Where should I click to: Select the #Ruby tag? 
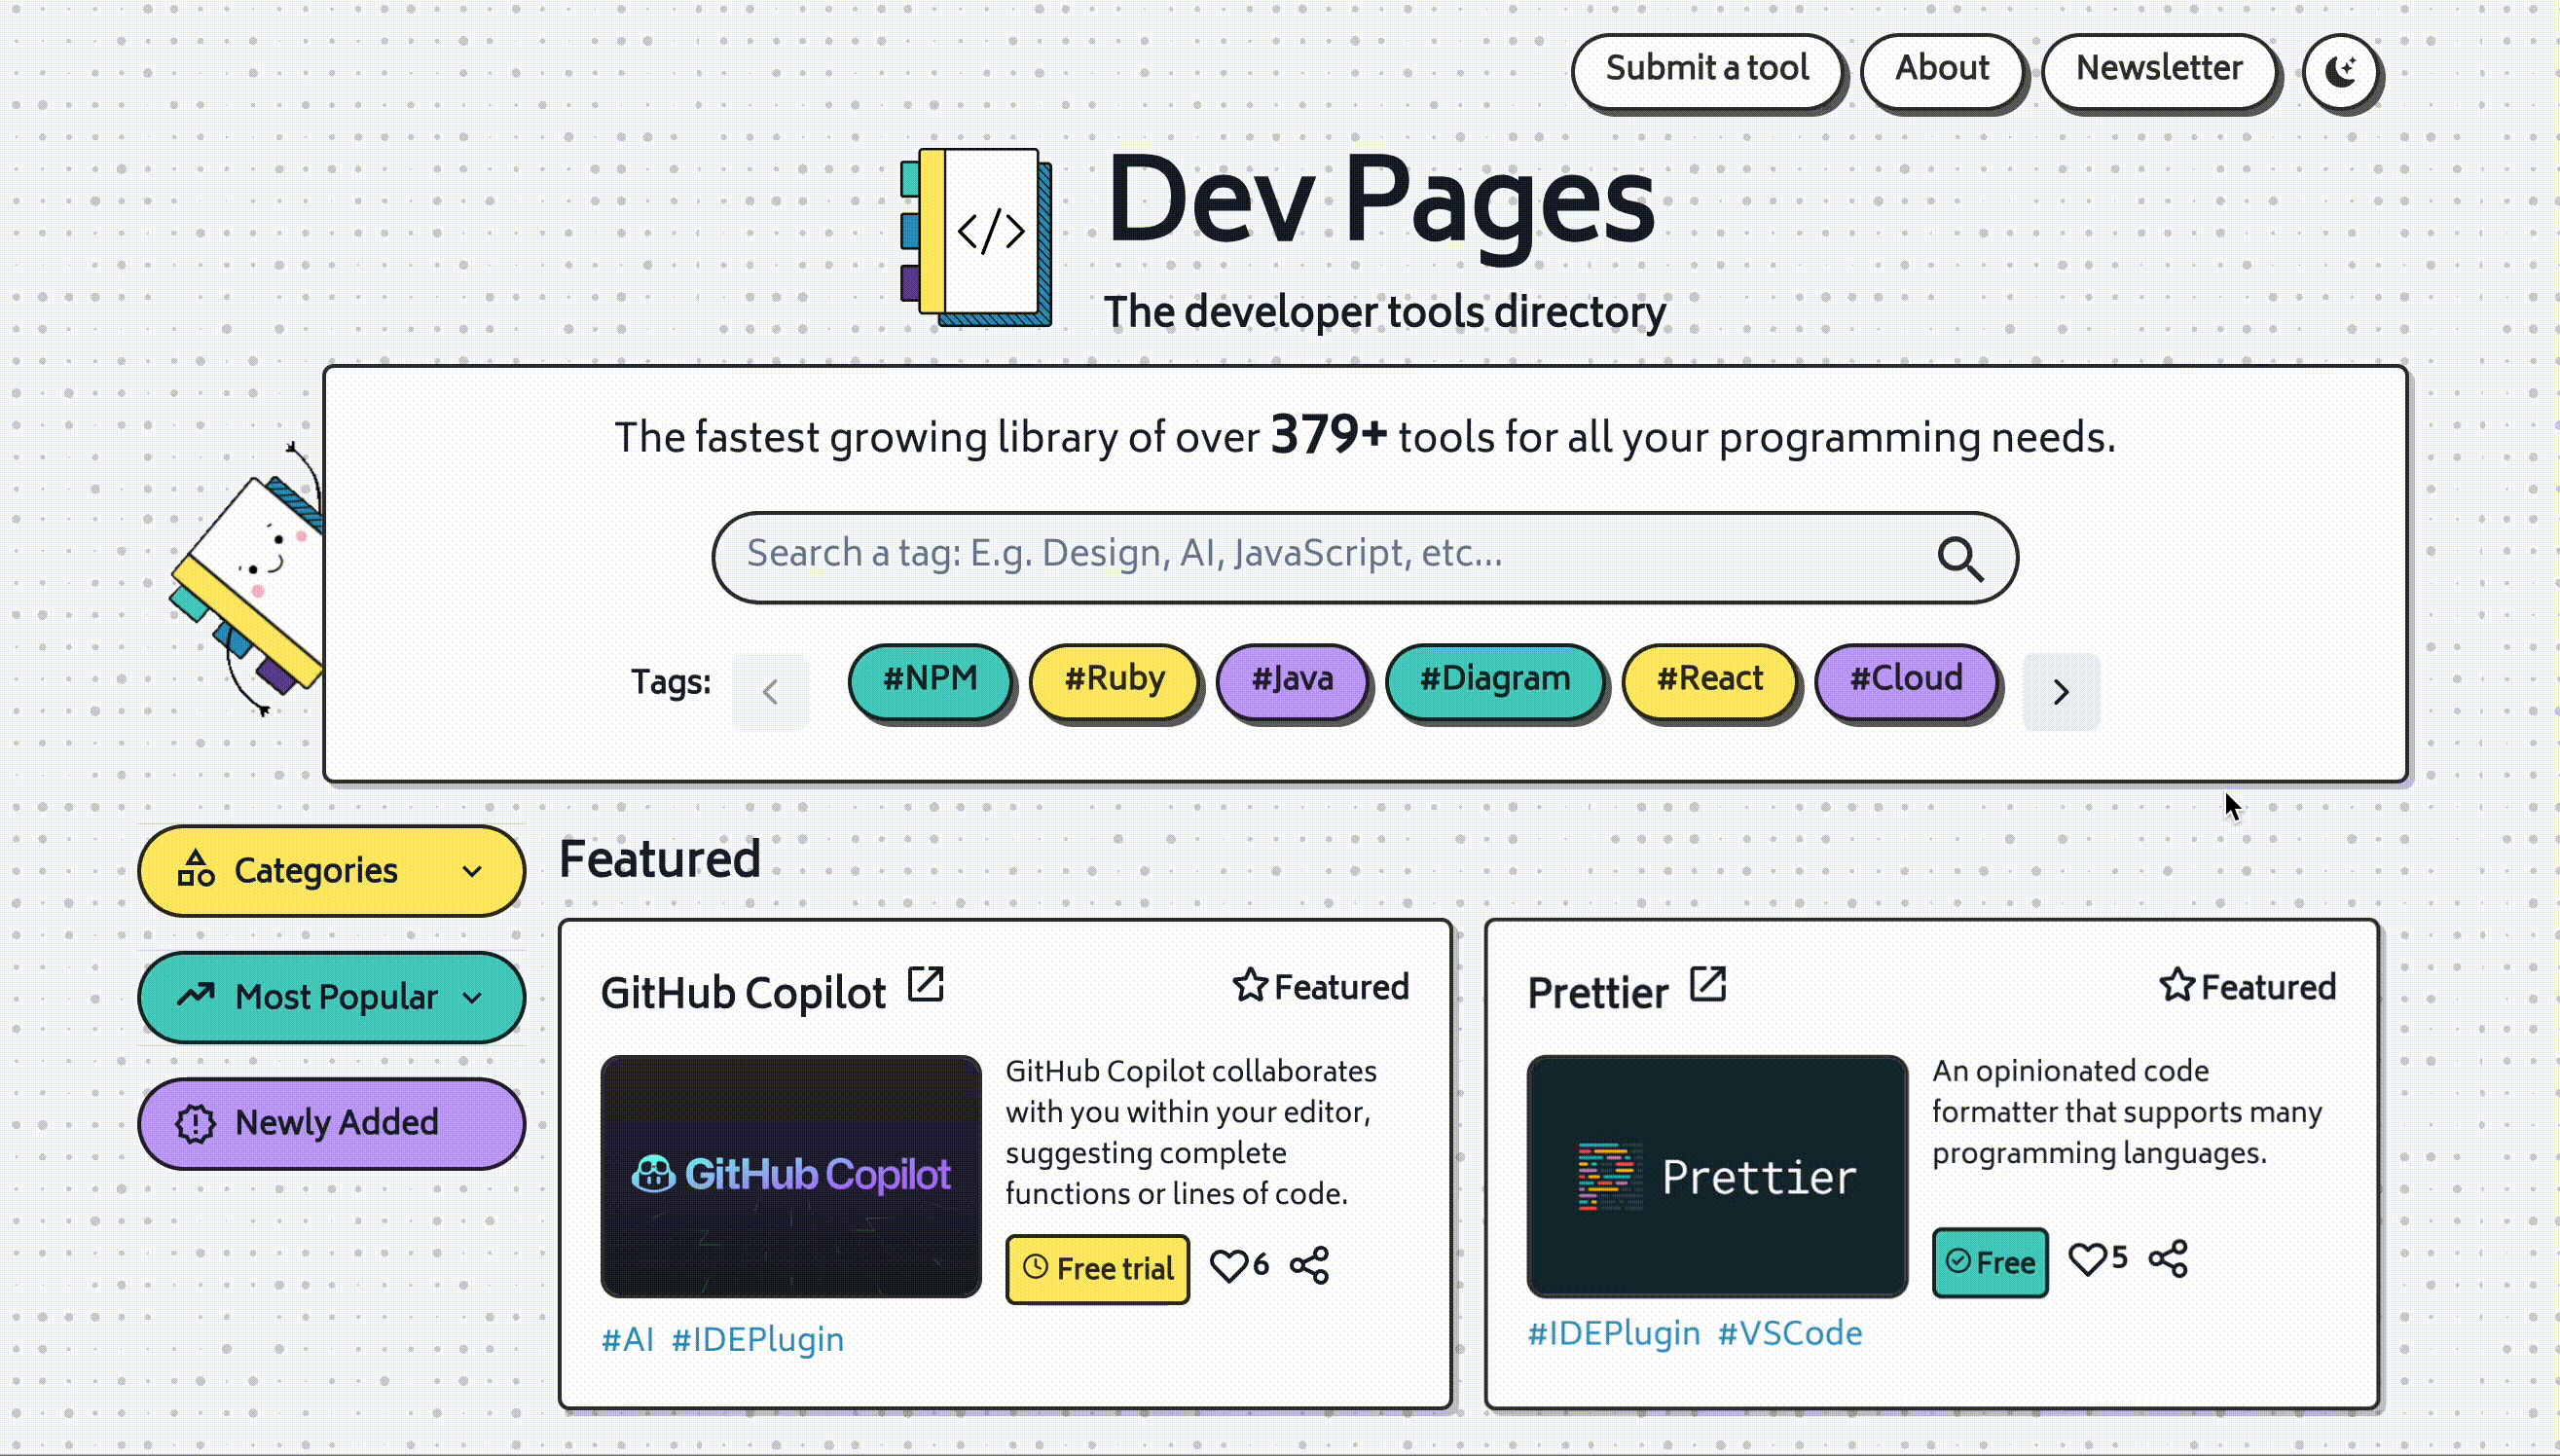(x=1114, y=680)
